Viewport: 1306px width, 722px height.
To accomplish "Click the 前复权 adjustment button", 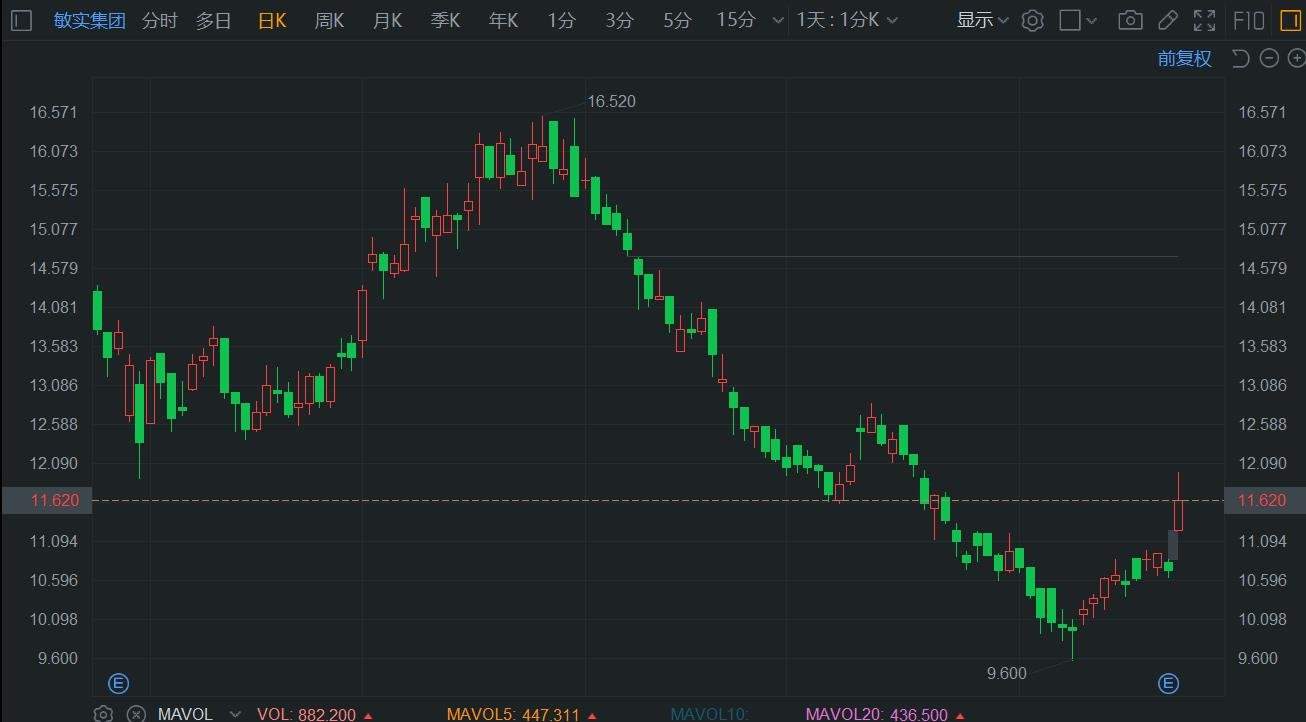I will click(x=1184, y=58).
